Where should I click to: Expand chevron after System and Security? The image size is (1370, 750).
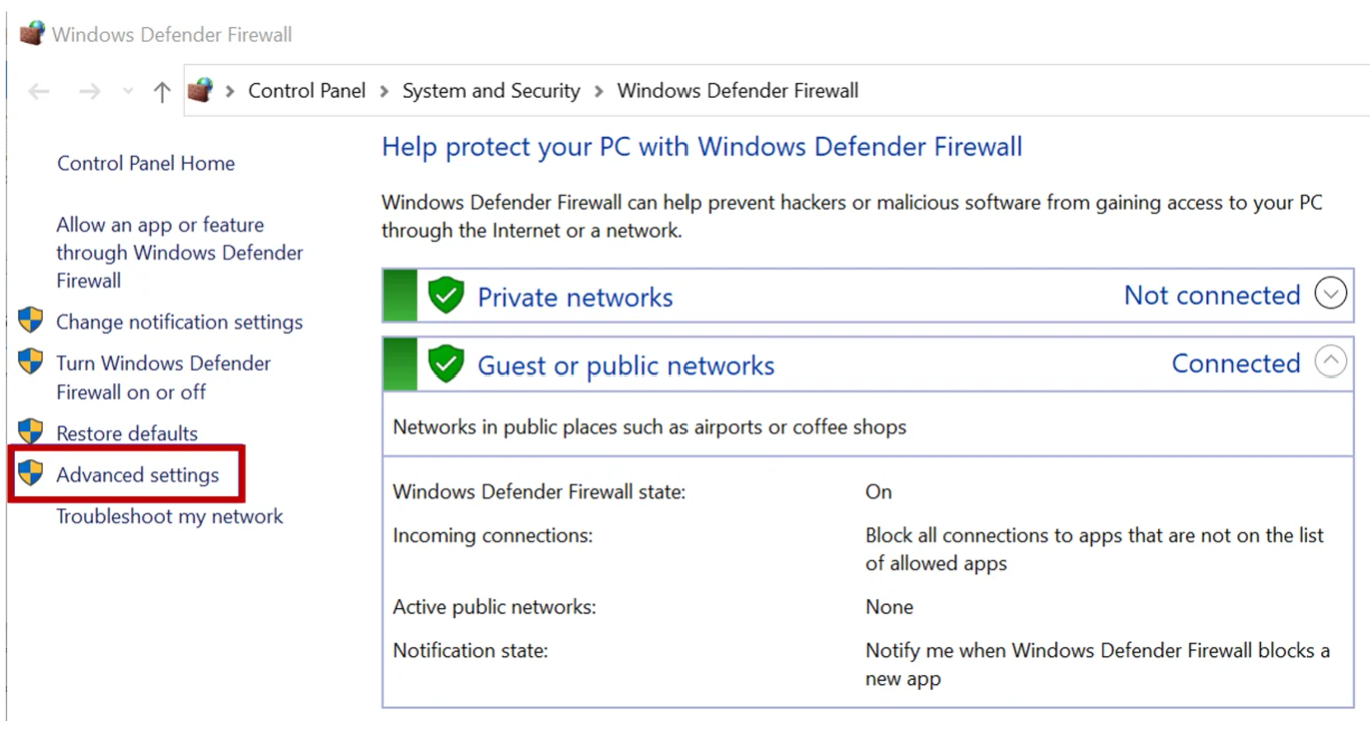click(x=599, y=91)
